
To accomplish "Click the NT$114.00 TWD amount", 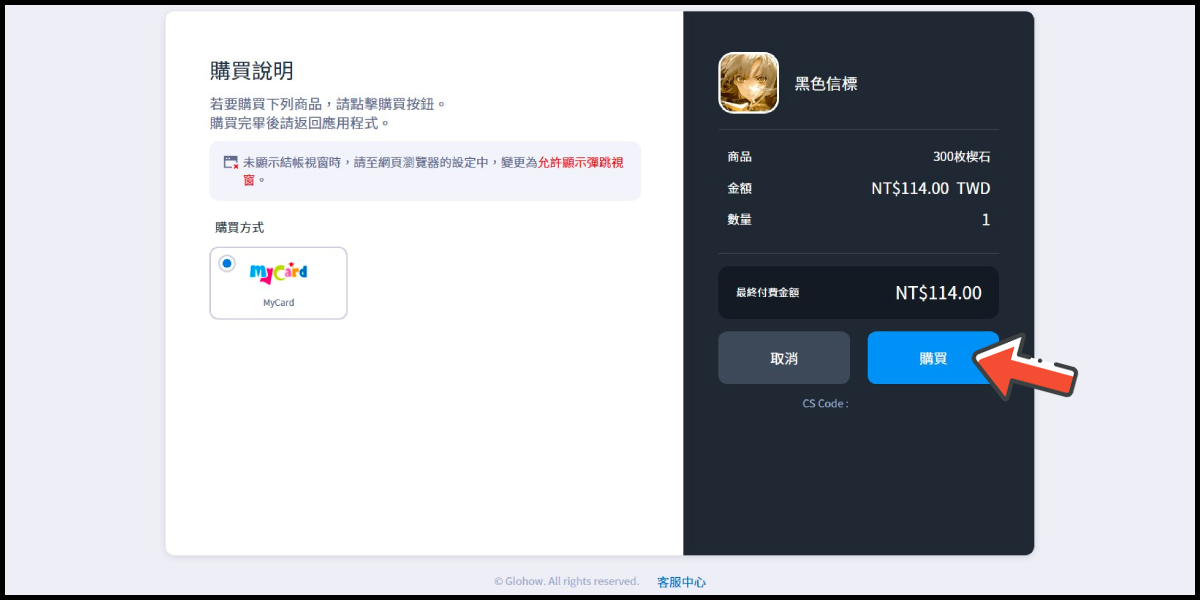I will [930, 188].
